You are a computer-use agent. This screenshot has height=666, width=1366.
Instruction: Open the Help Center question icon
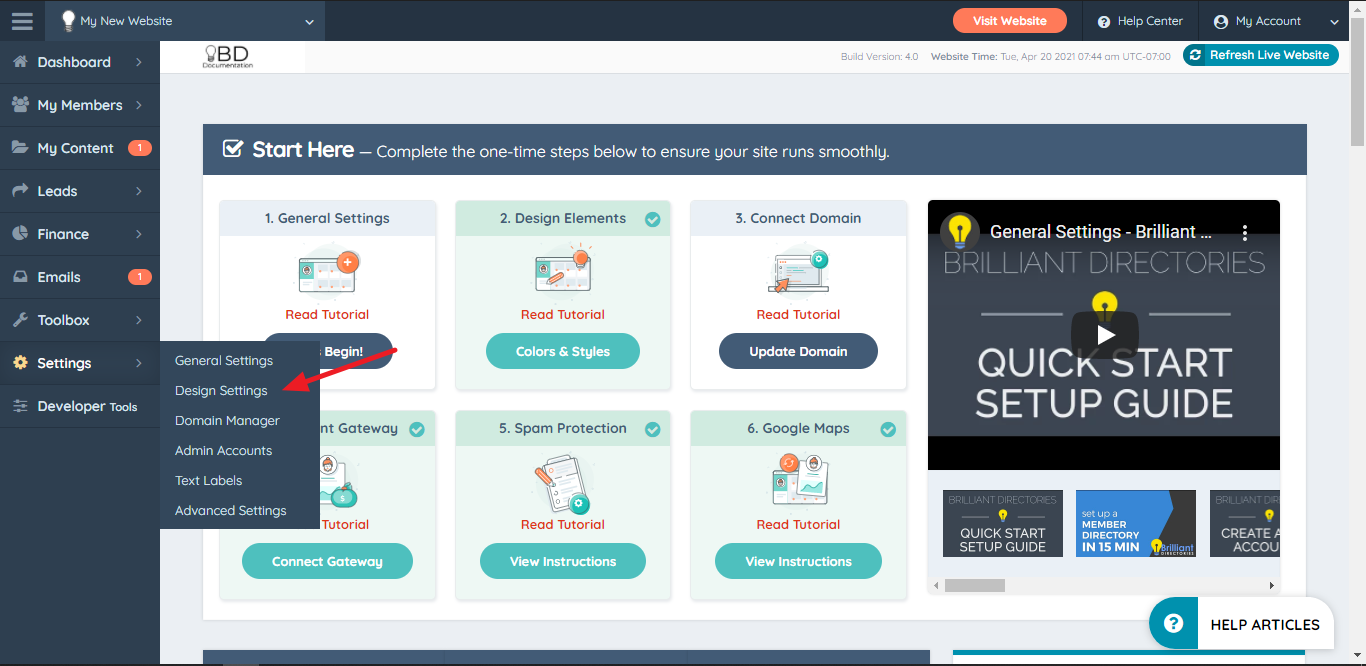[1103, 20]
